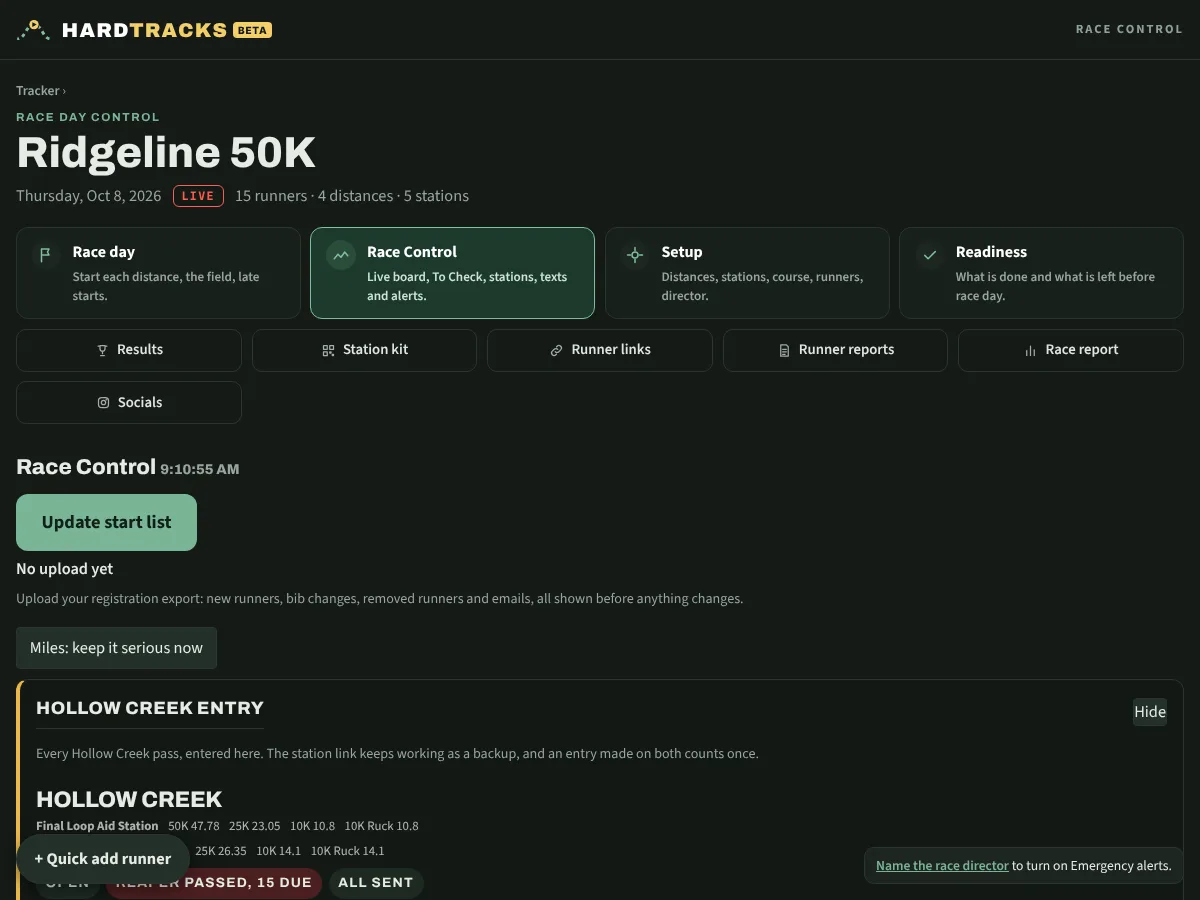Image resolution: width=1200 pixels, height=900 pixels.
Task: Click the 'No upload yet' text
Action: (65, 569)
